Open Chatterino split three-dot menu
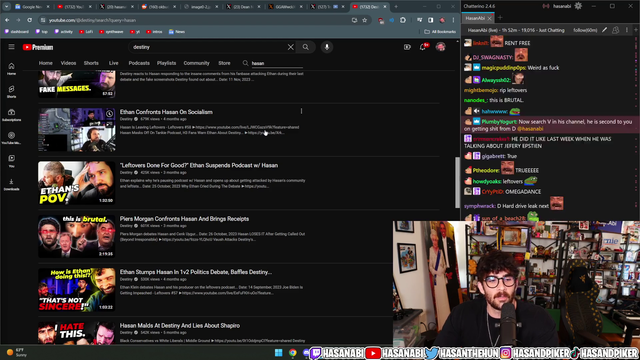The height and width of the screenshot is (360, 640). (x=627, y=30)
